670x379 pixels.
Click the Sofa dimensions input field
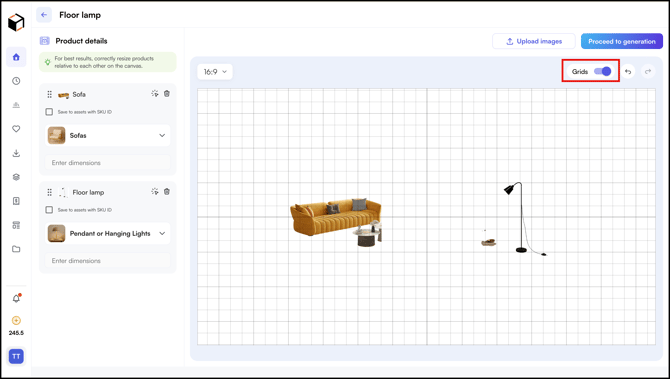pos(108,163)
